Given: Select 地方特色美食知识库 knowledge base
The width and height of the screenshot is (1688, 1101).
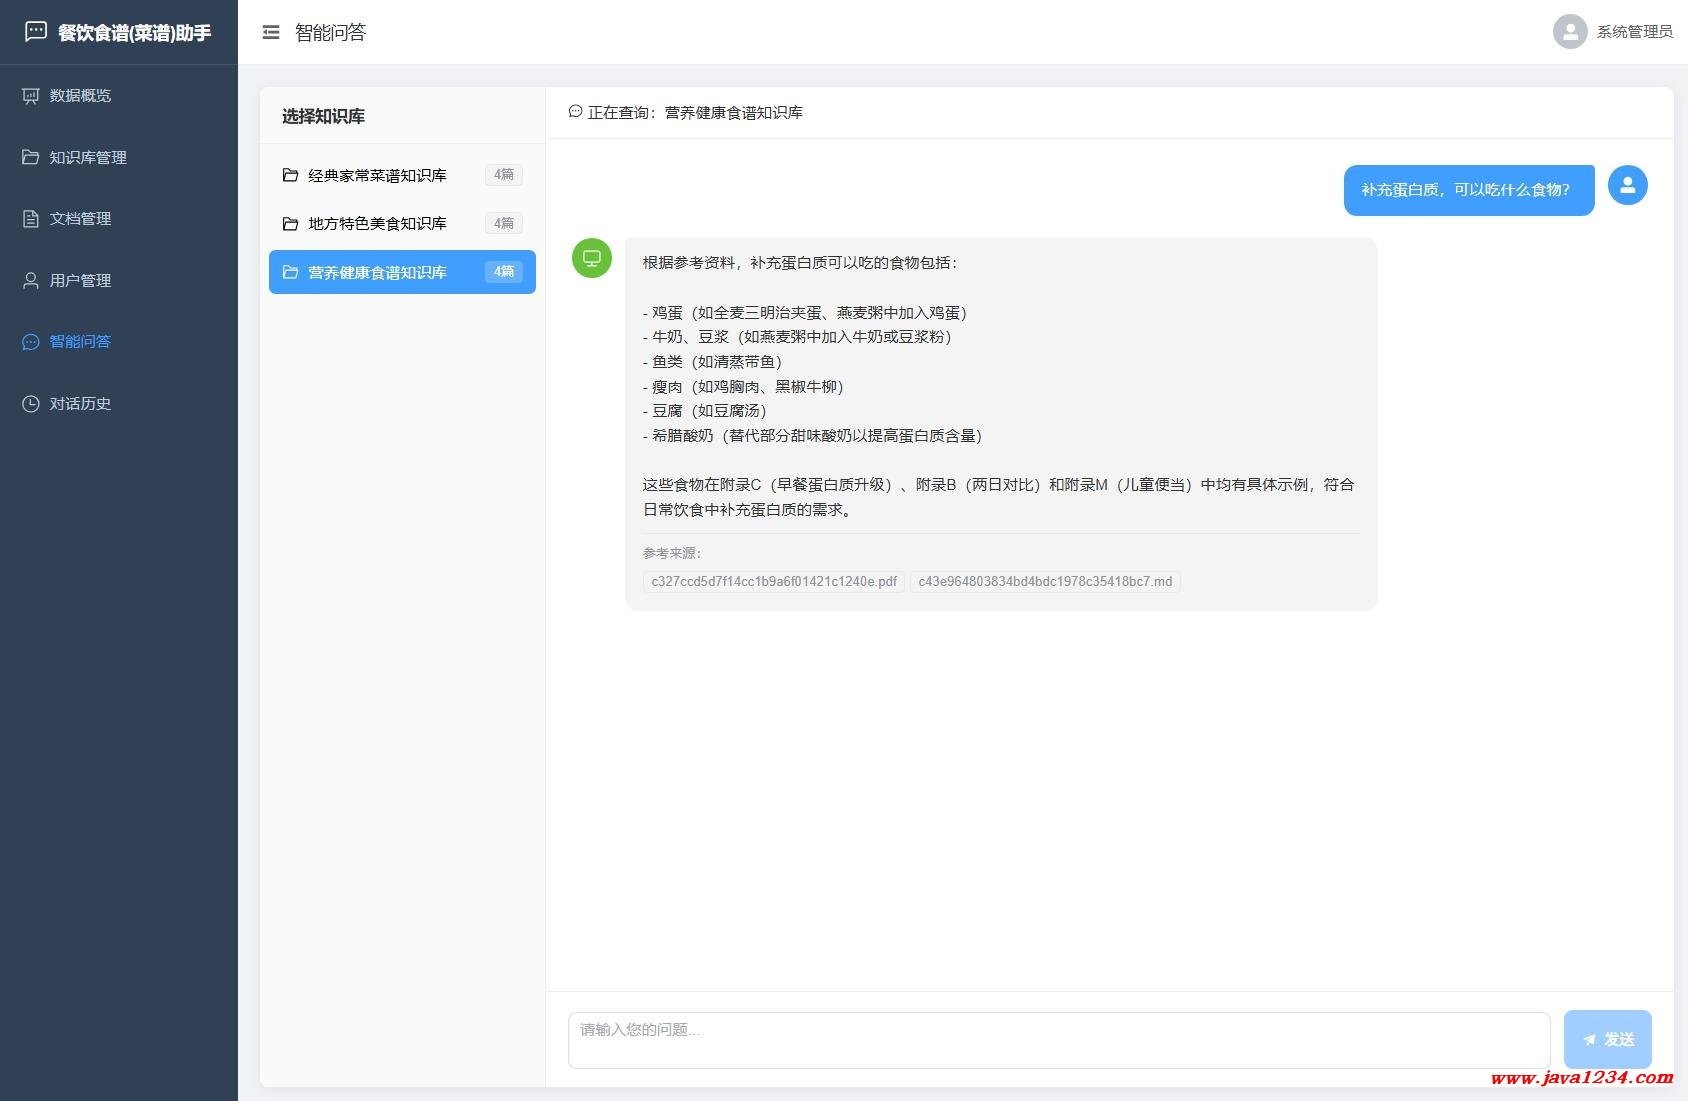Looking at the screenshot, I should click(377, 224).
